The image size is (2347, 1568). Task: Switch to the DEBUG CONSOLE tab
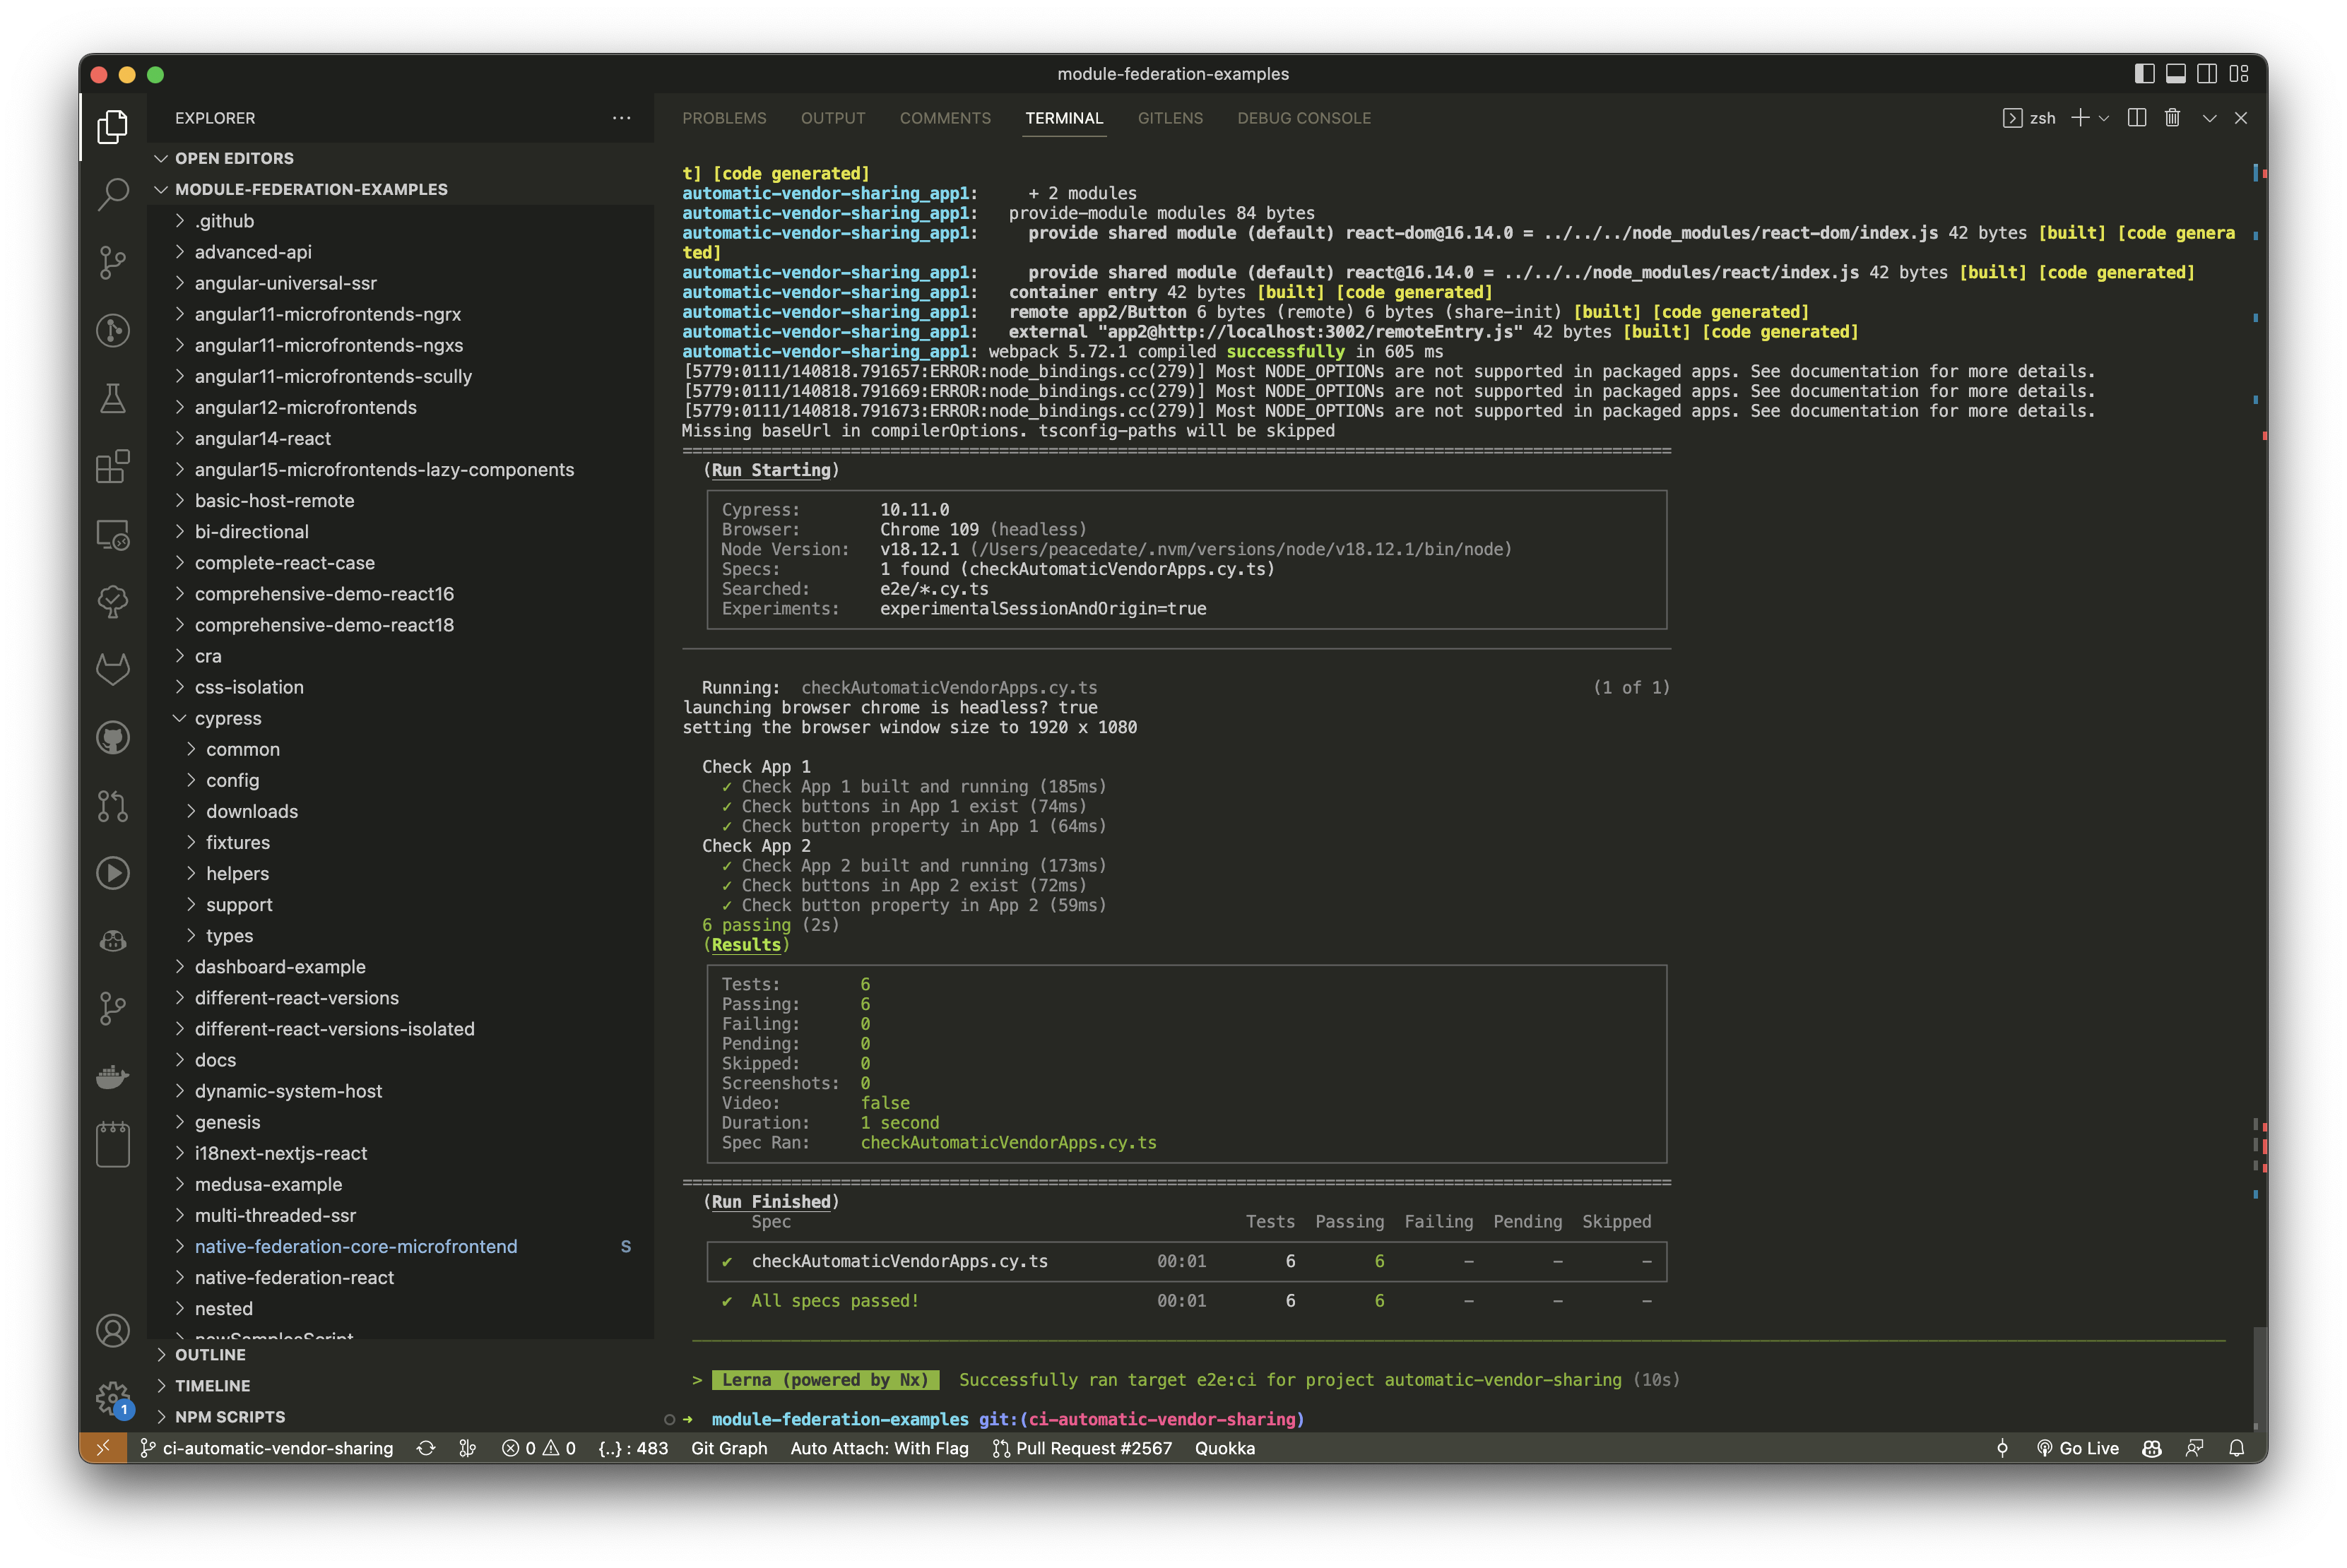(1304, 118)
